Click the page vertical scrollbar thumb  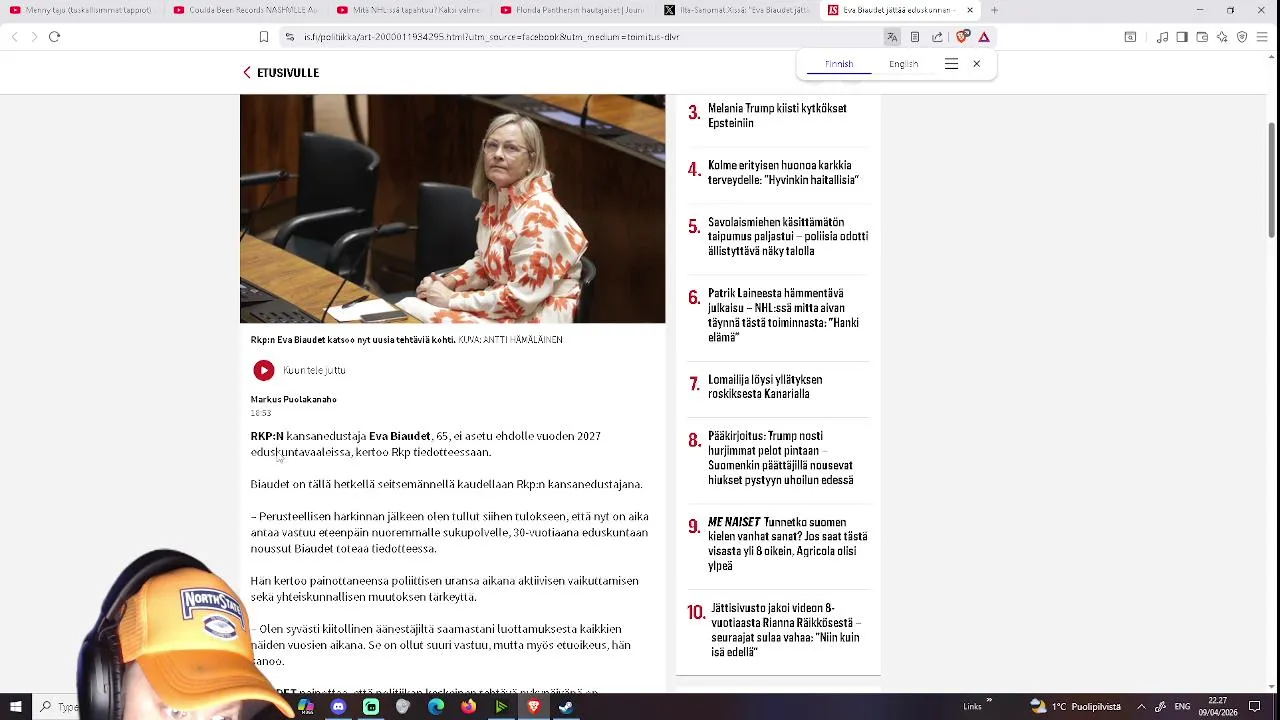coord(1272,180)
